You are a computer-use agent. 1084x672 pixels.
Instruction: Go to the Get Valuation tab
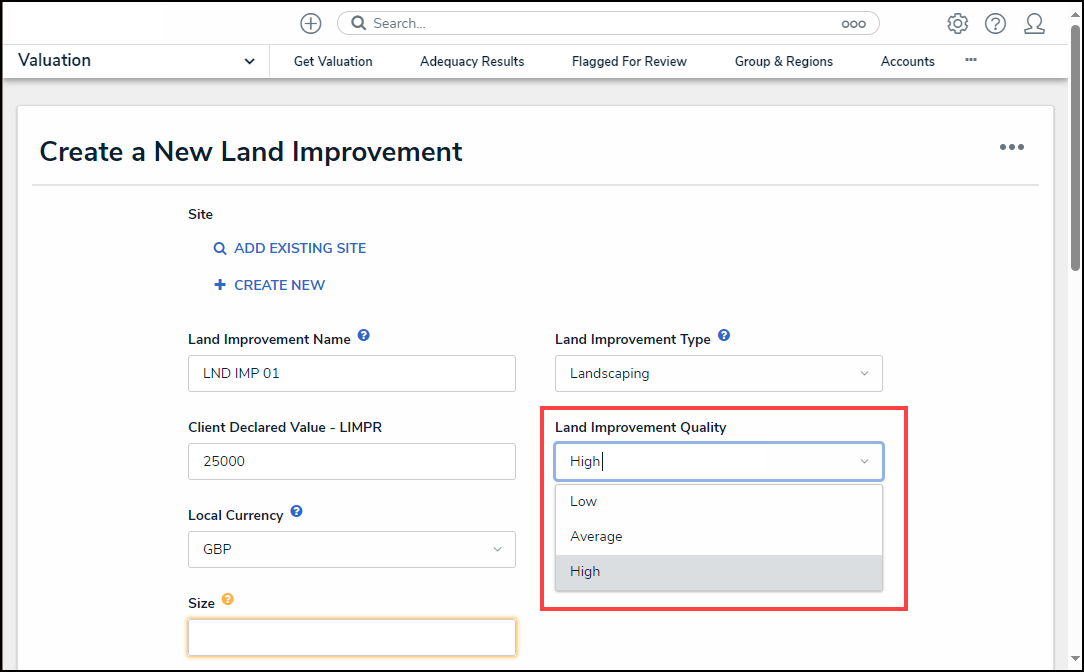[333, 62]
